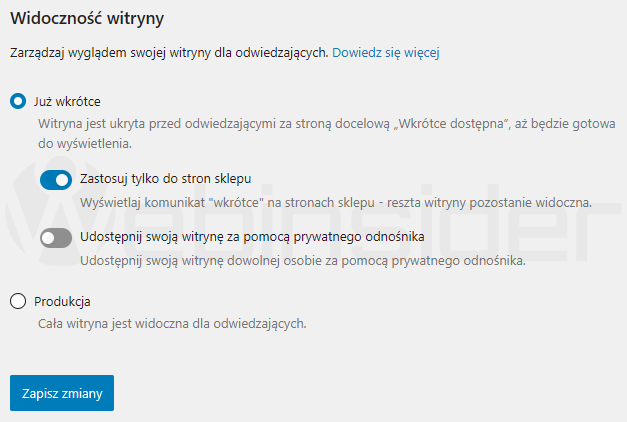627x422 pixels.
Task: Enable the private link sharing toggle switch
Action: pyautogui.click(x=56, y=238)
